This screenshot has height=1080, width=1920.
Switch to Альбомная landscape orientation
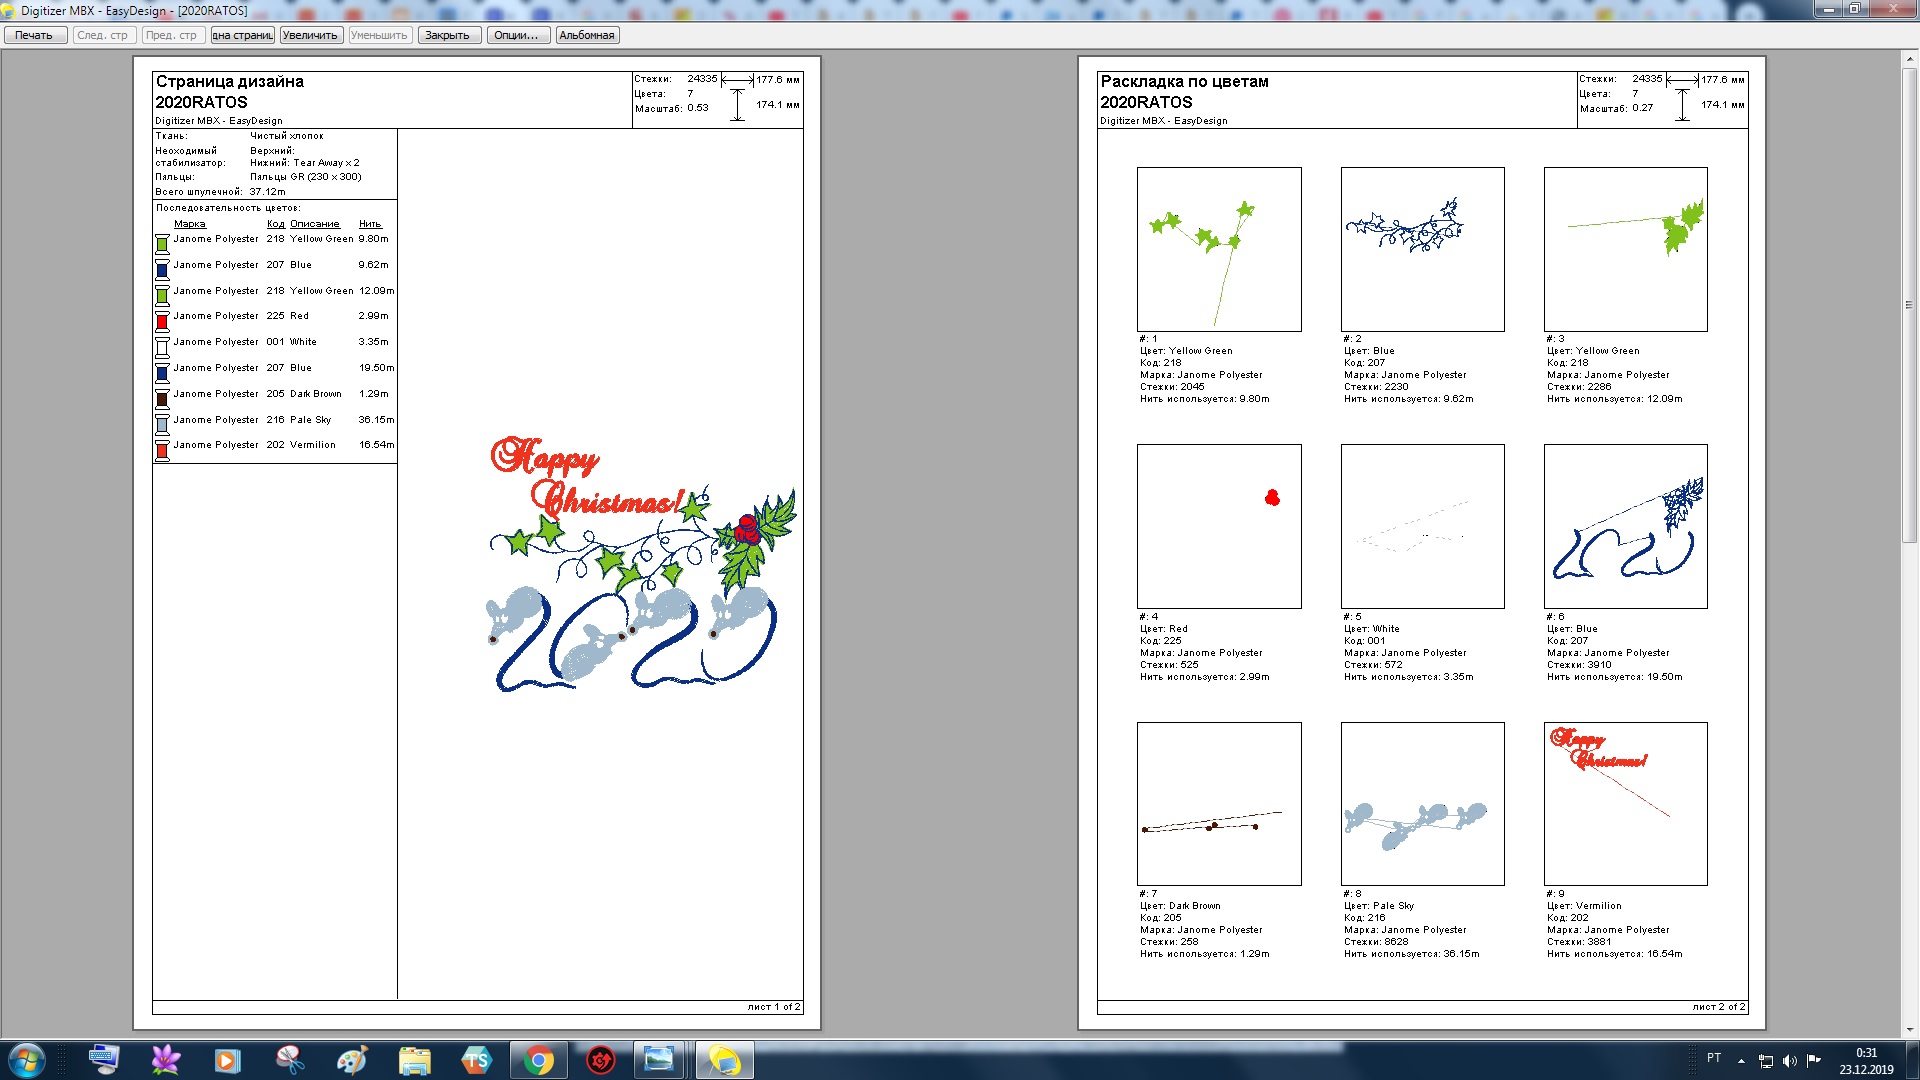[x=587, y=35]
